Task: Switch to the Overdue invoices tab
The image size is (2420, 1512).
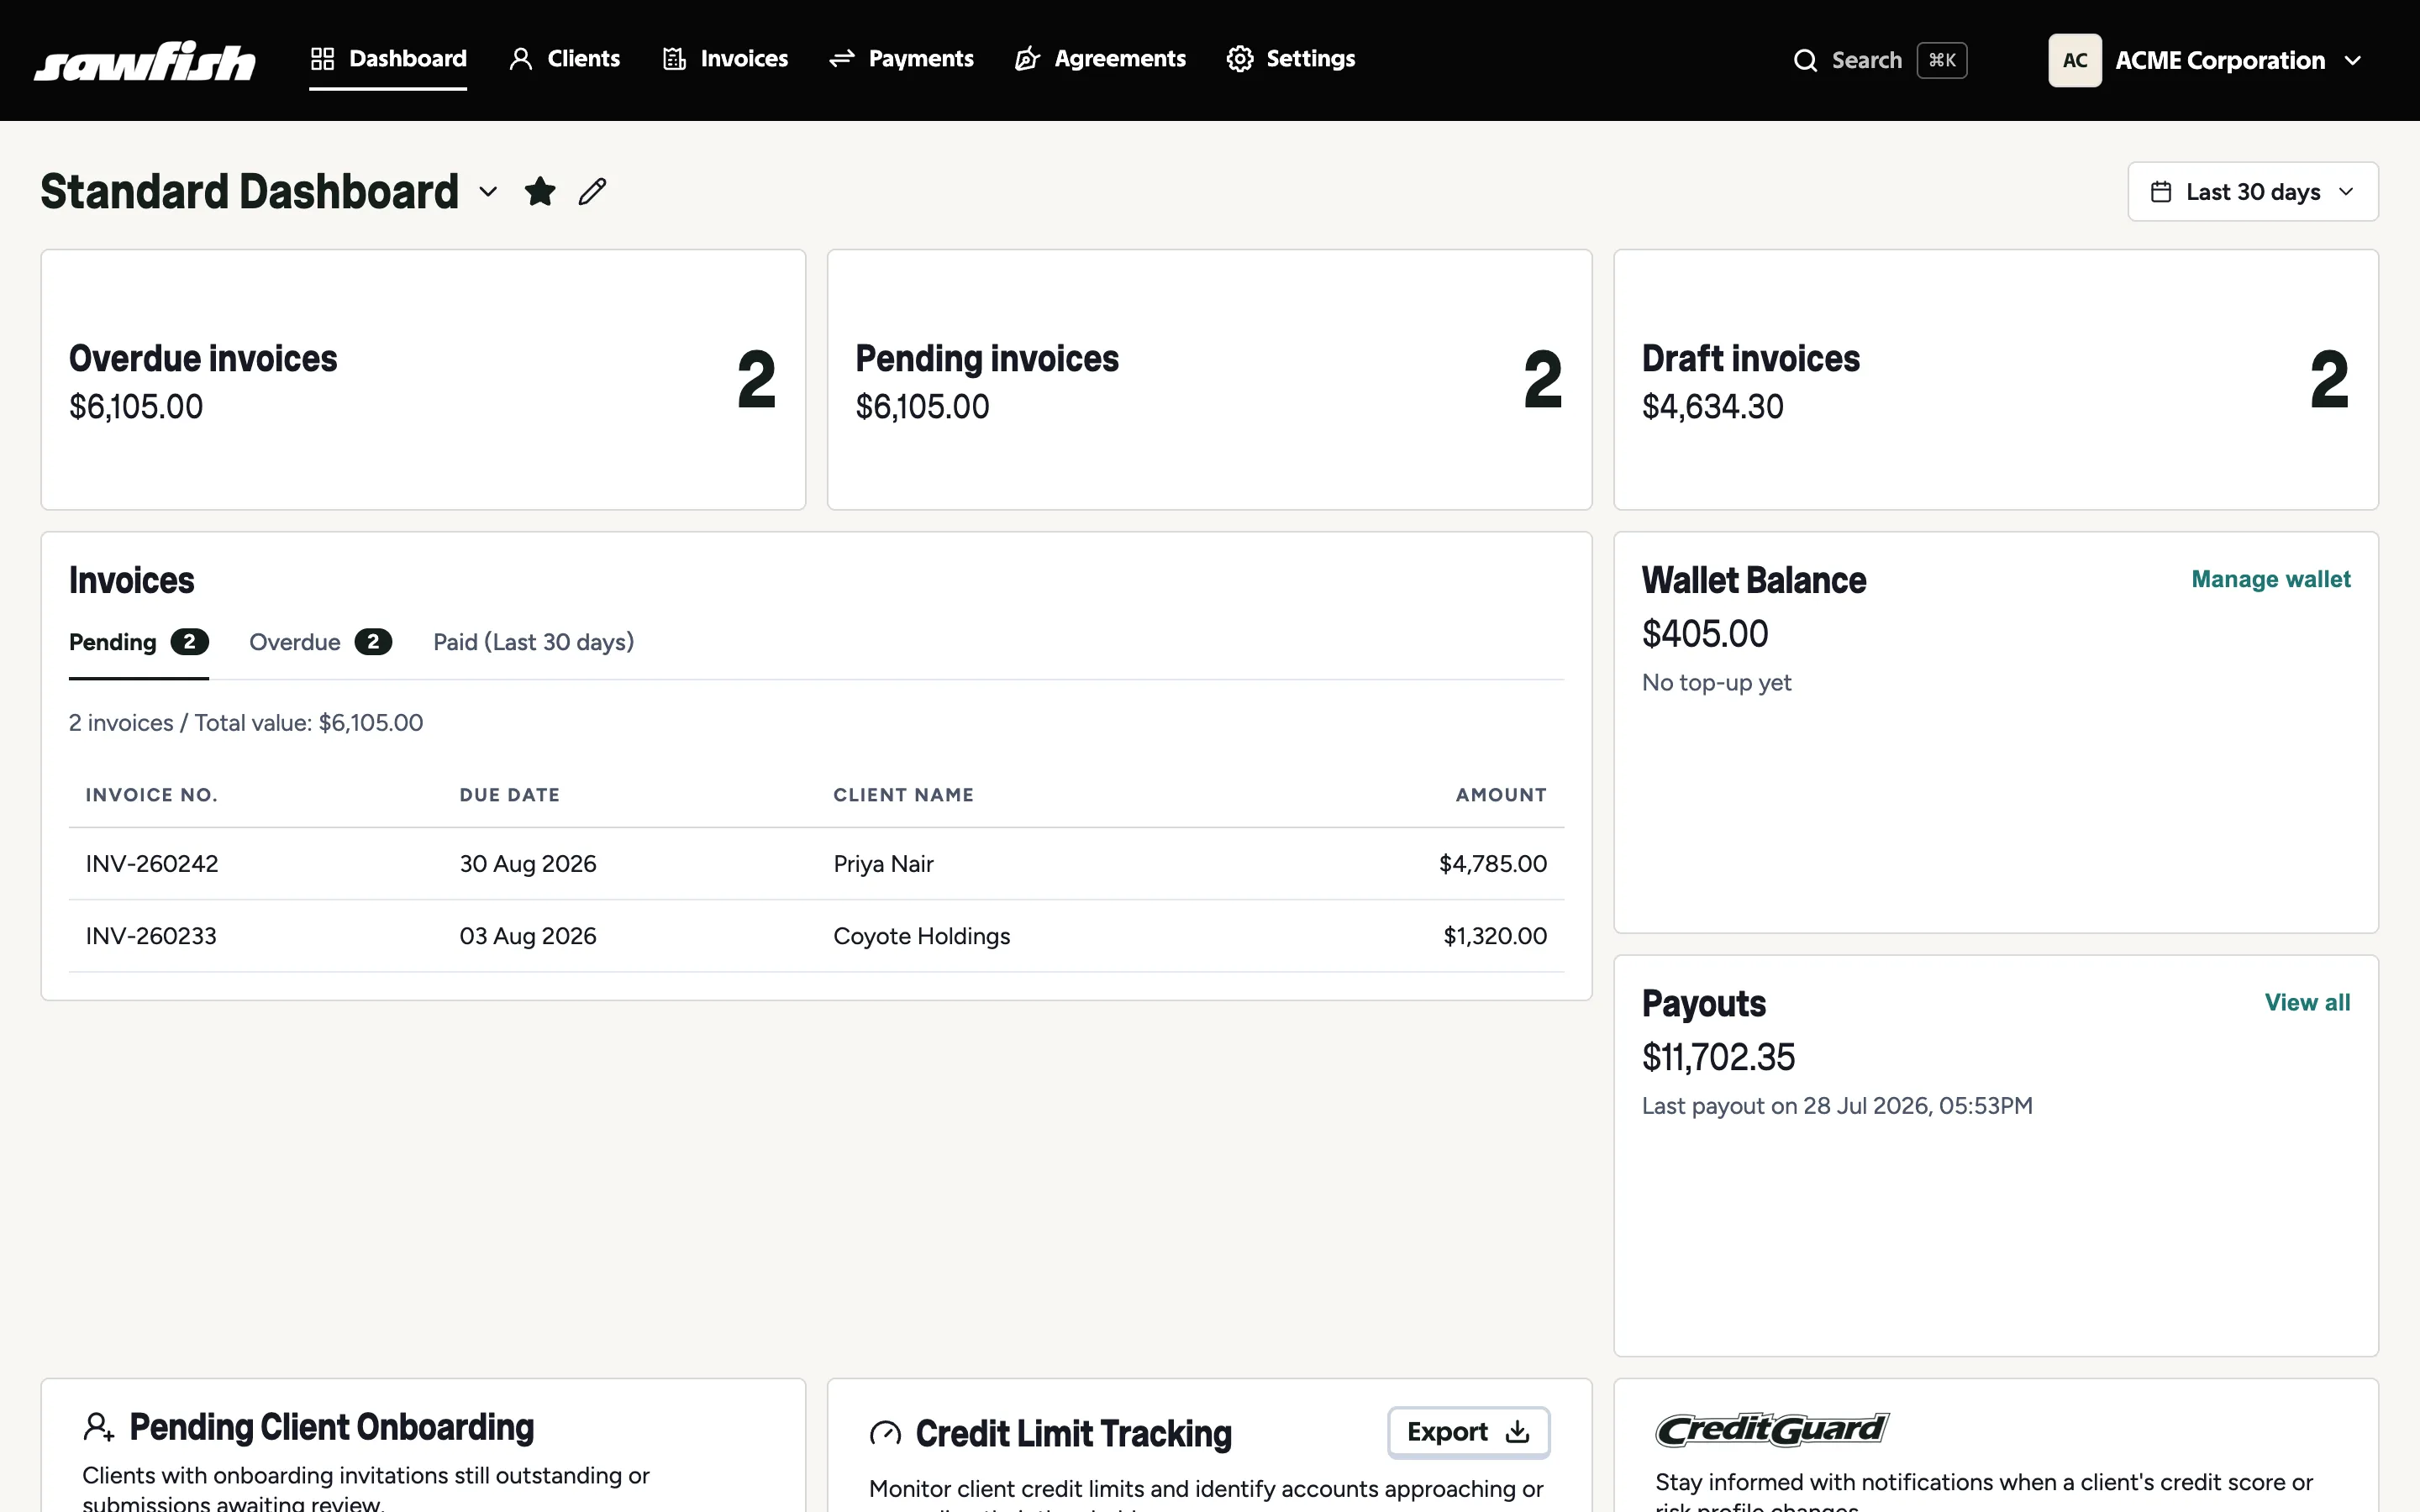Action: tap(320, 642)
